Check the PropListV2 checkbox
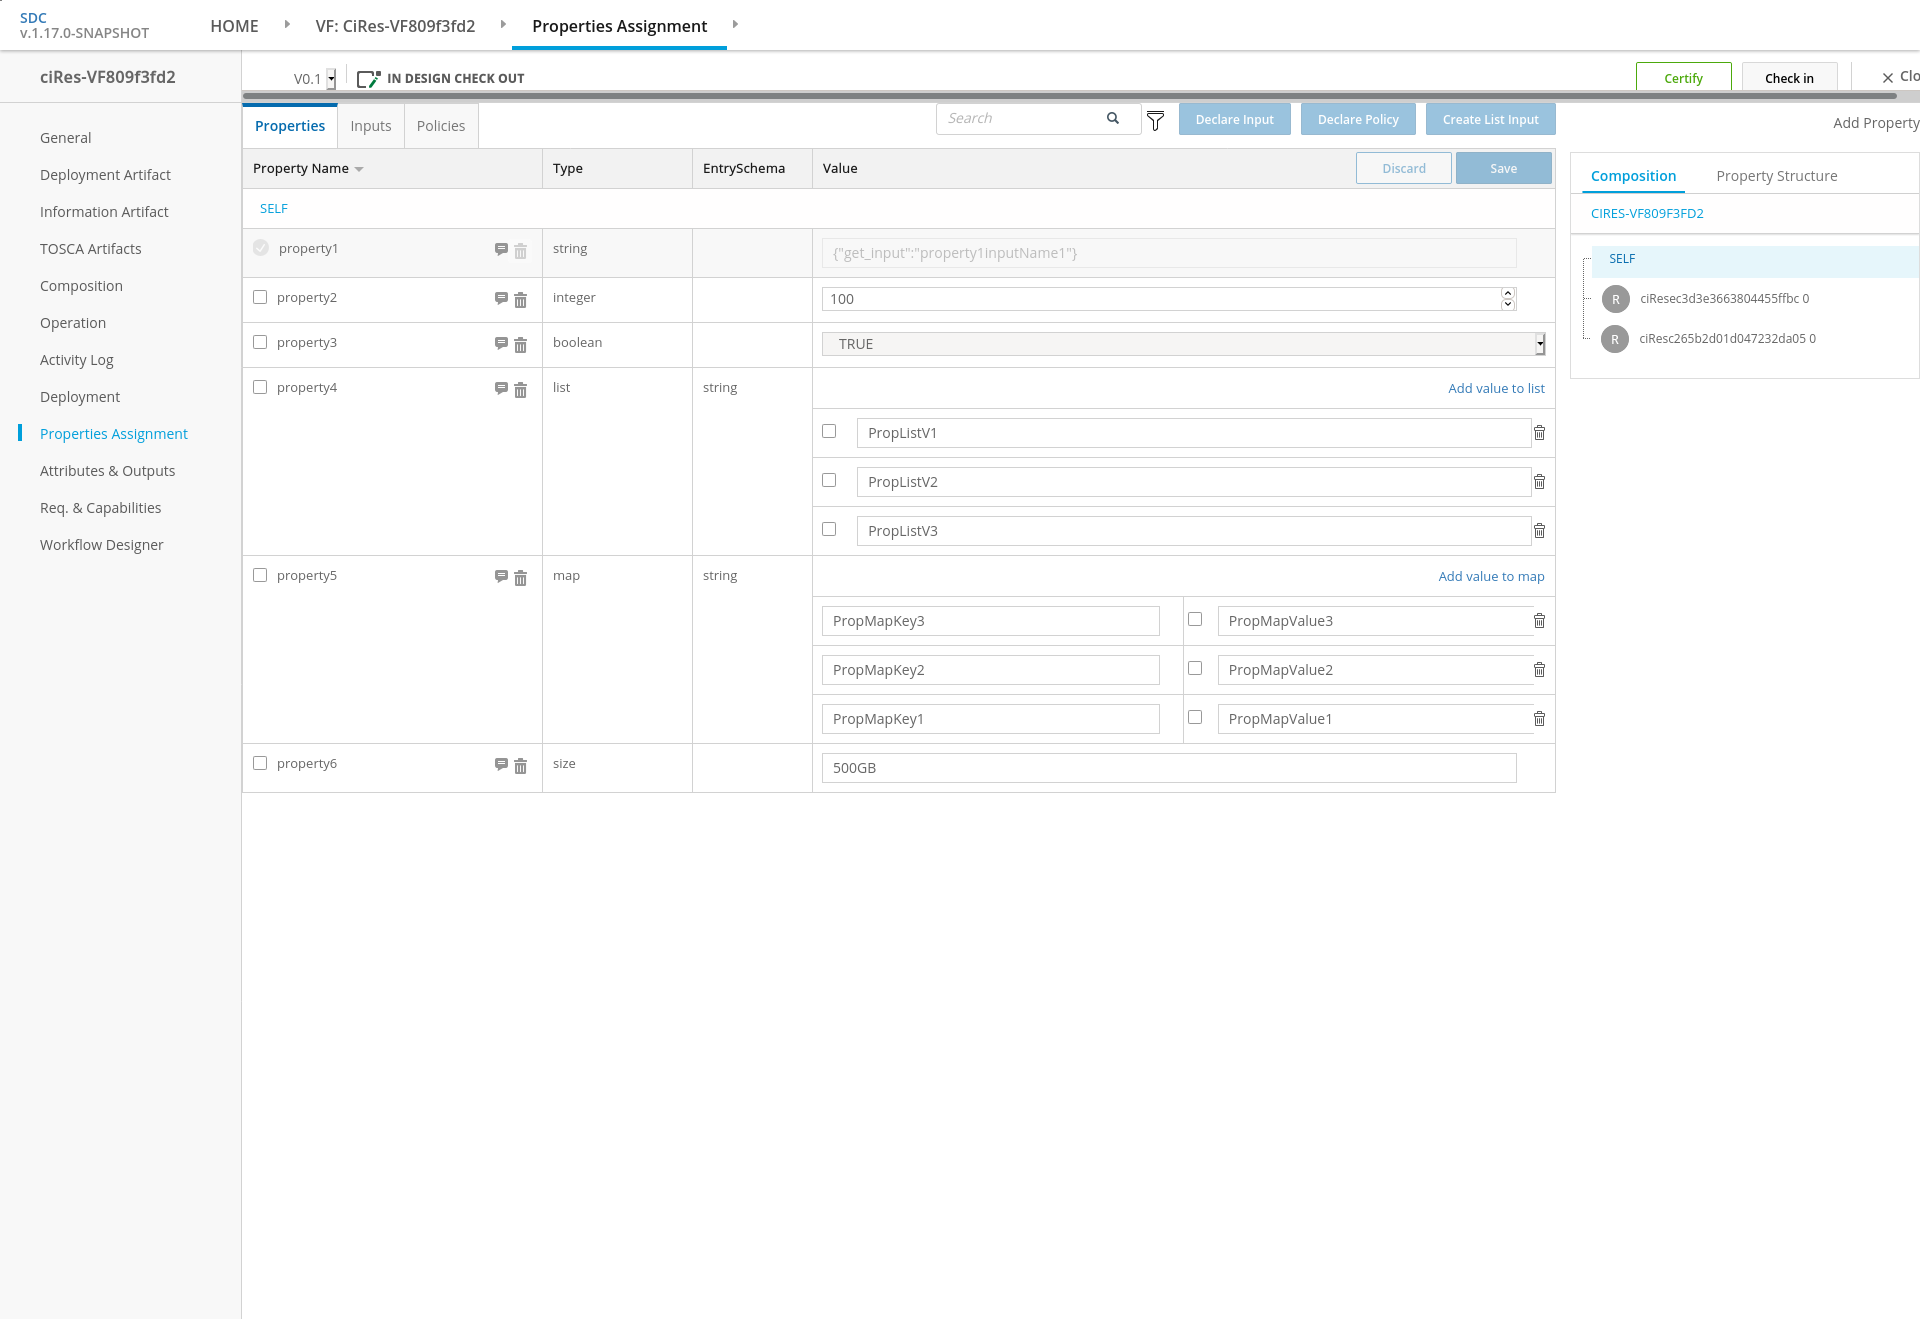 829,480
